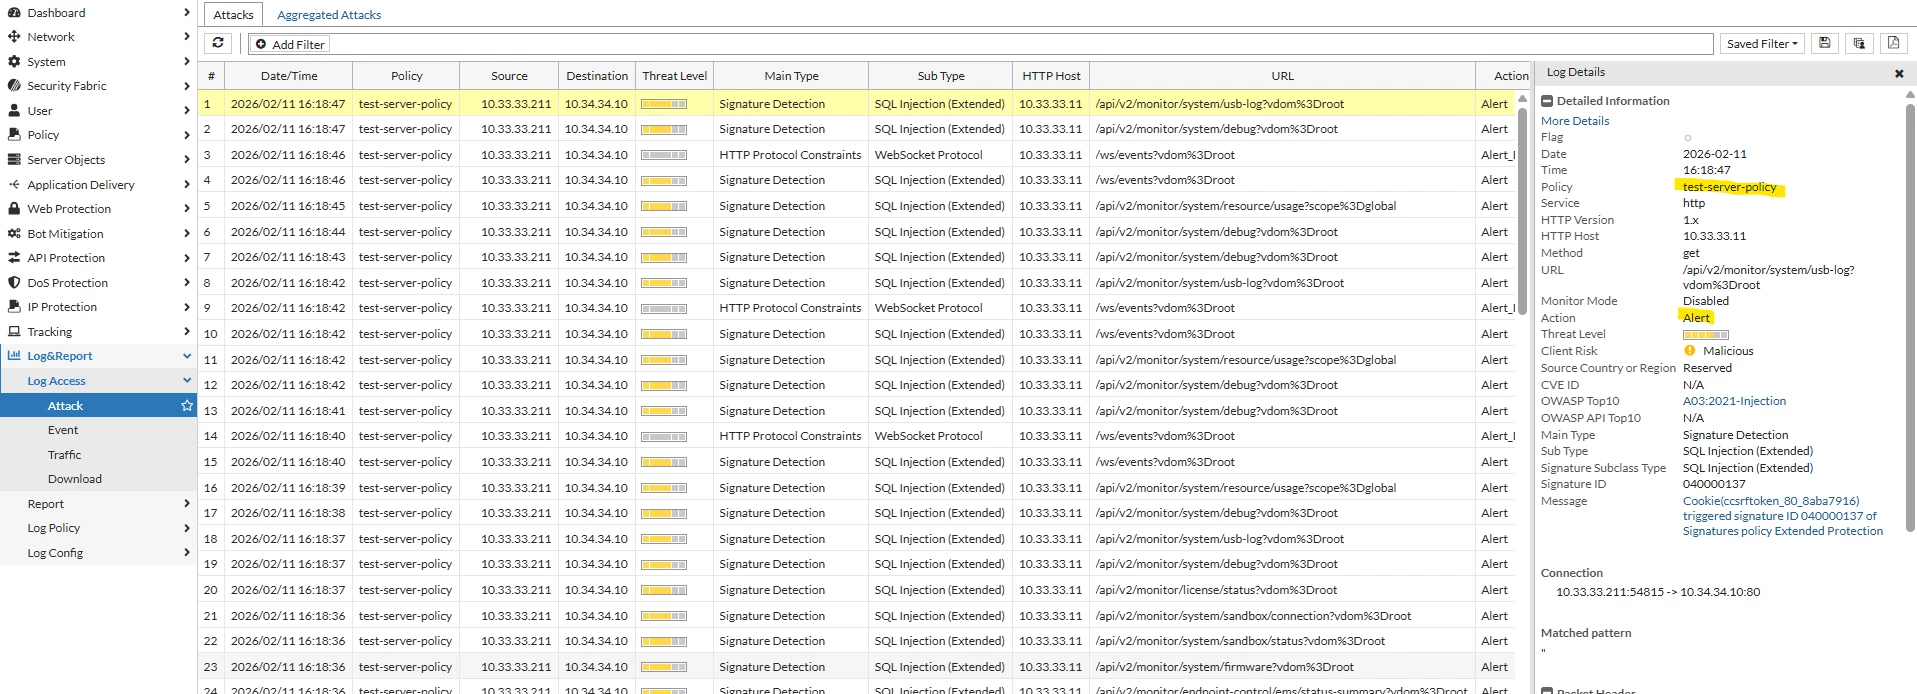Viewport: 1917px width, 694px height.
Task: Click the Policy icon in sidebar
Action: pyautogui.click(x=14, y=135)
